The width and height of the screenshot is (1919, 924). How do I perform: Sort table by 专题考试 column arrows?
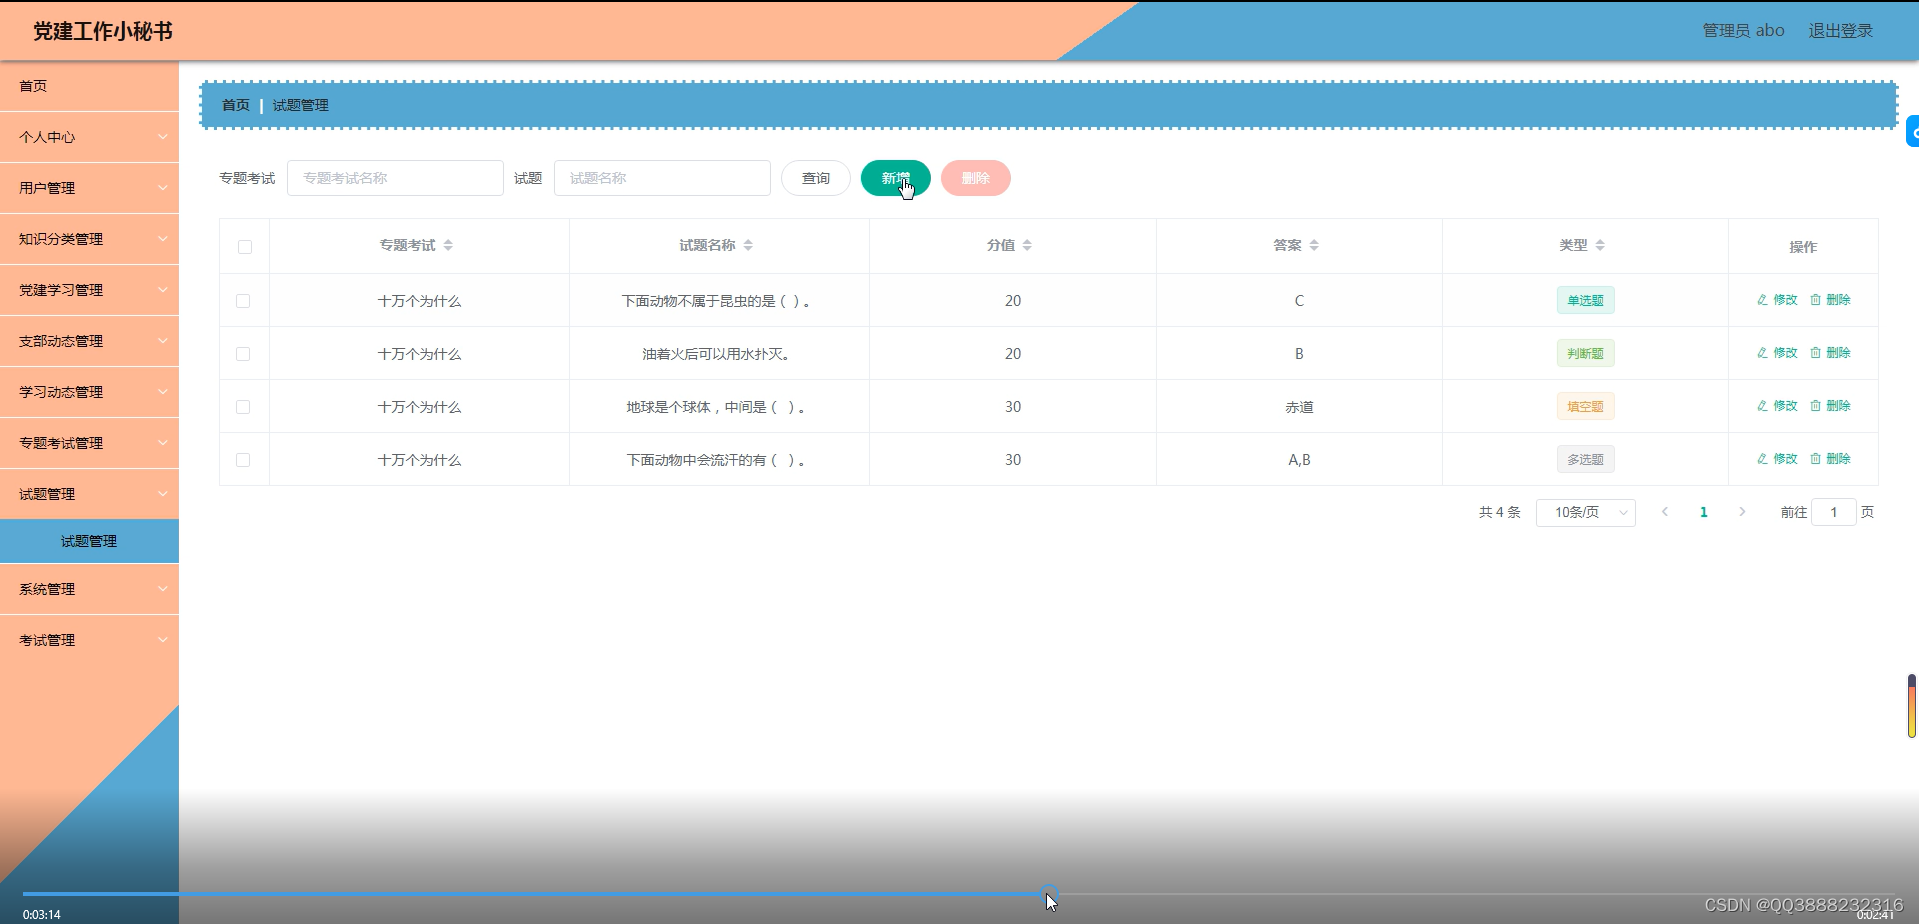pos(448,245)
